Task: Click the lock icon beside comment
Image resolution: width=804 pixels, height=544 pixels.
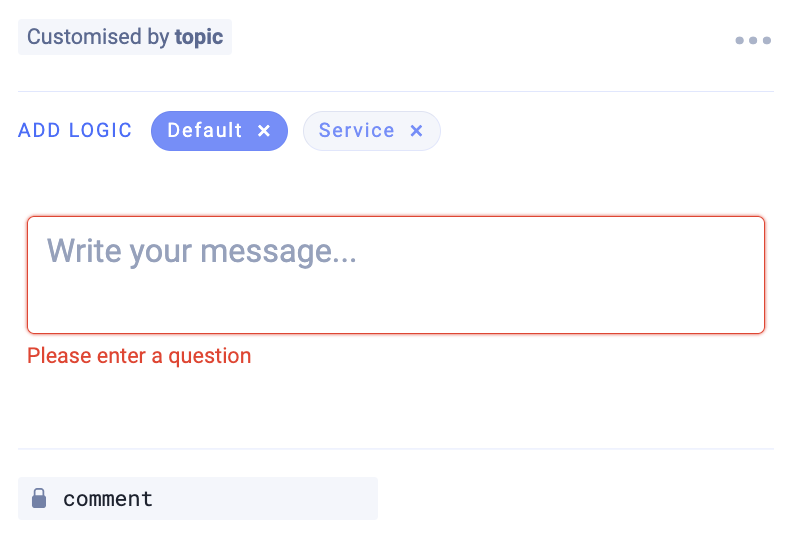Action: pyautogui.click(x=39, y=498)
